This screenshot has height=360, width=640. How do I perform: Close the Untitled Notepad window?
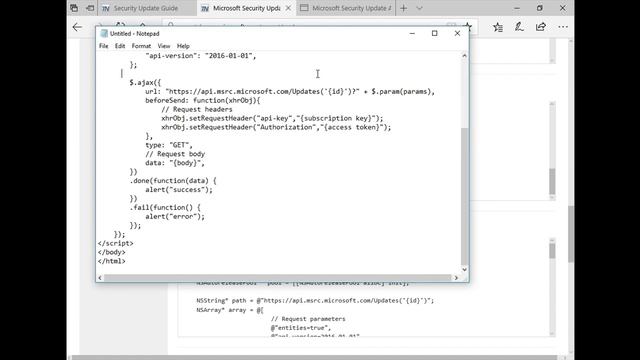pyautogui.click(x=457, y=33)
